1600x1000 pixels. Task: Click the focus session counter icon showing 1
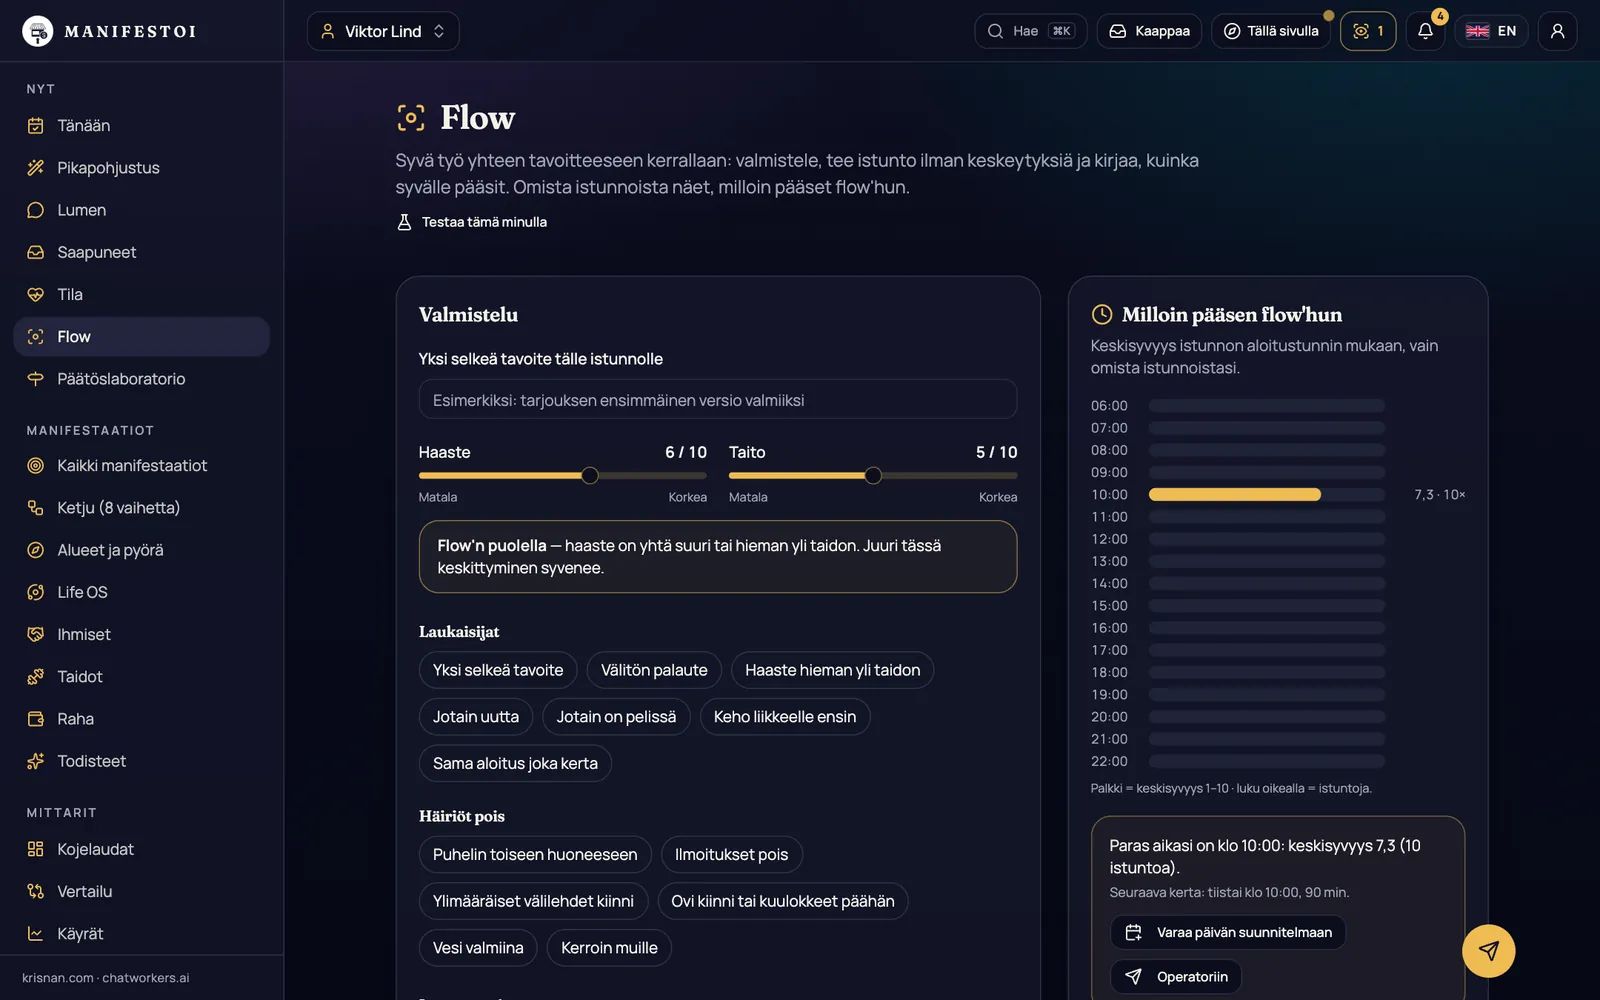1368,31
